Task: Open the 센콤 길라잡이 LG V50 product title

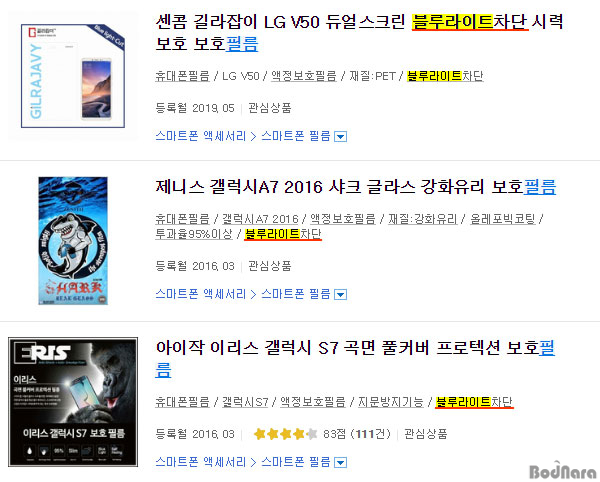Action: tap(359, 33)
